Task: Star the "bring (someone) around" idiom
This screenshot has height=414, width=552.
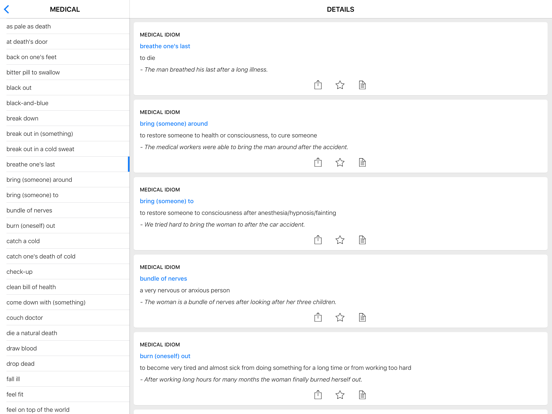Action: 340,162
